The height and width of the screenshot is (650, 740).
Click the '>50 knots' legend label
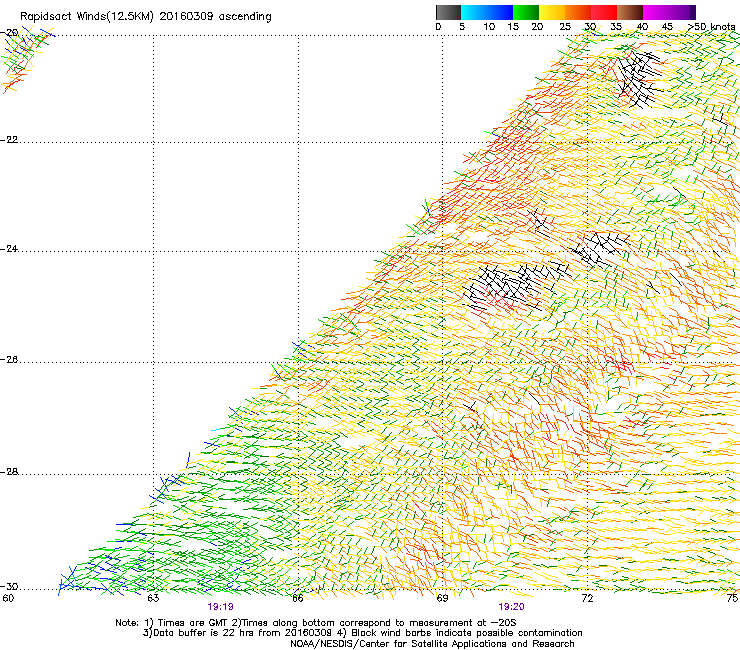[711, 27]
